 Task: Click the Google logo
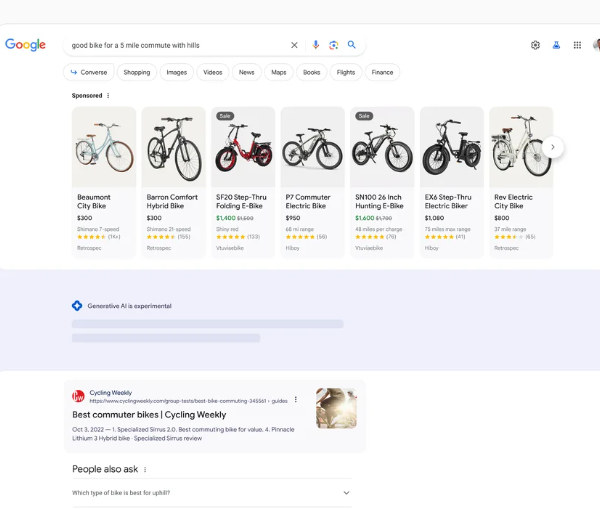click(25, 45)
